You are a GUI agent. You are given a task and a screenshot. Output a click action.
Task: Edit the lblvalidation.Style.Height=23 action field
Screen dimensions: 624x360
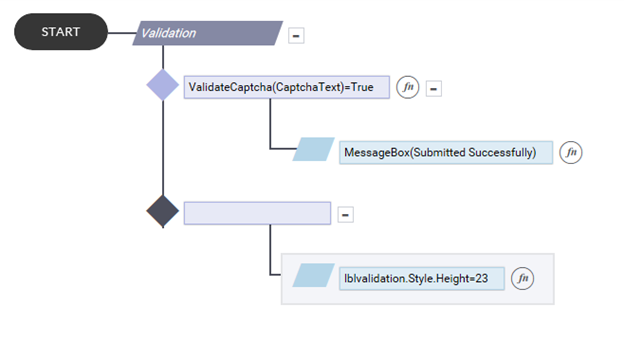pyautogui.click(x=422, y=278)
